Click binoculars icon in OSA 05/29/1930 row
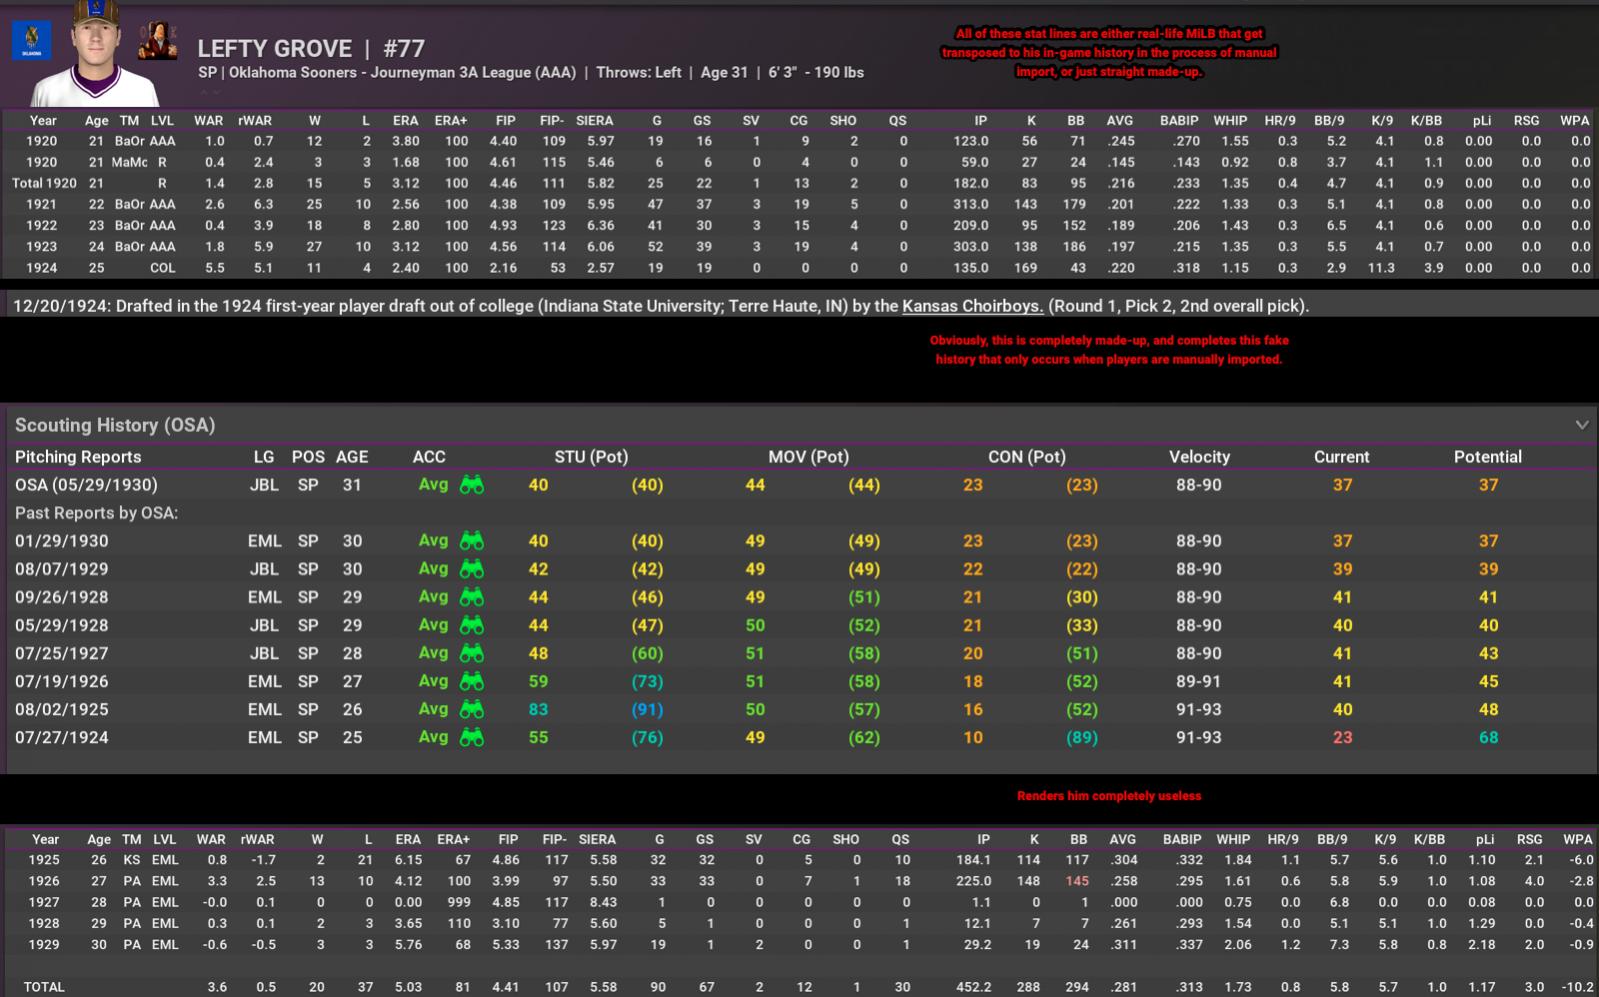The width and height of the screenshot is (1599, 997). point(471,485)
